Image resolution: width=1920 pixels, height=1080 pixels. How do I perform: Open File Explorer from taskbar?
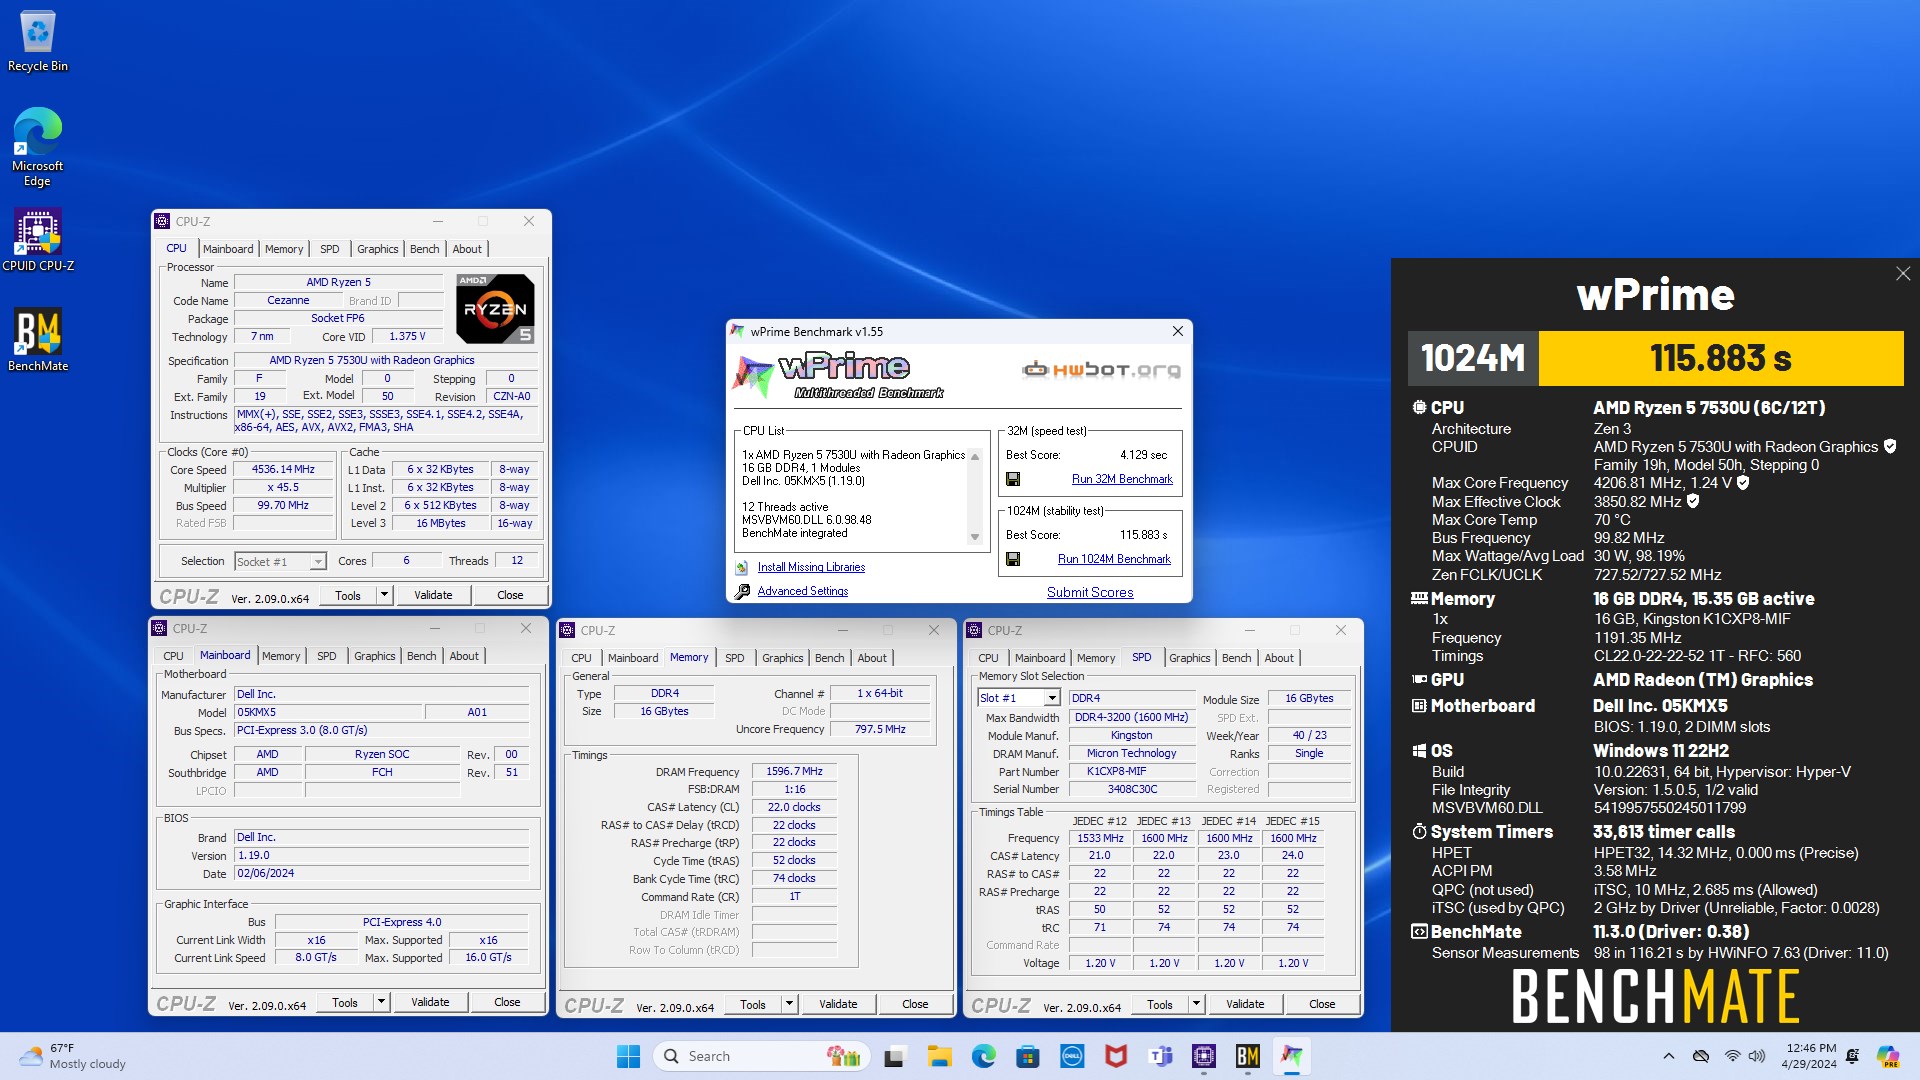point(939,1056)
